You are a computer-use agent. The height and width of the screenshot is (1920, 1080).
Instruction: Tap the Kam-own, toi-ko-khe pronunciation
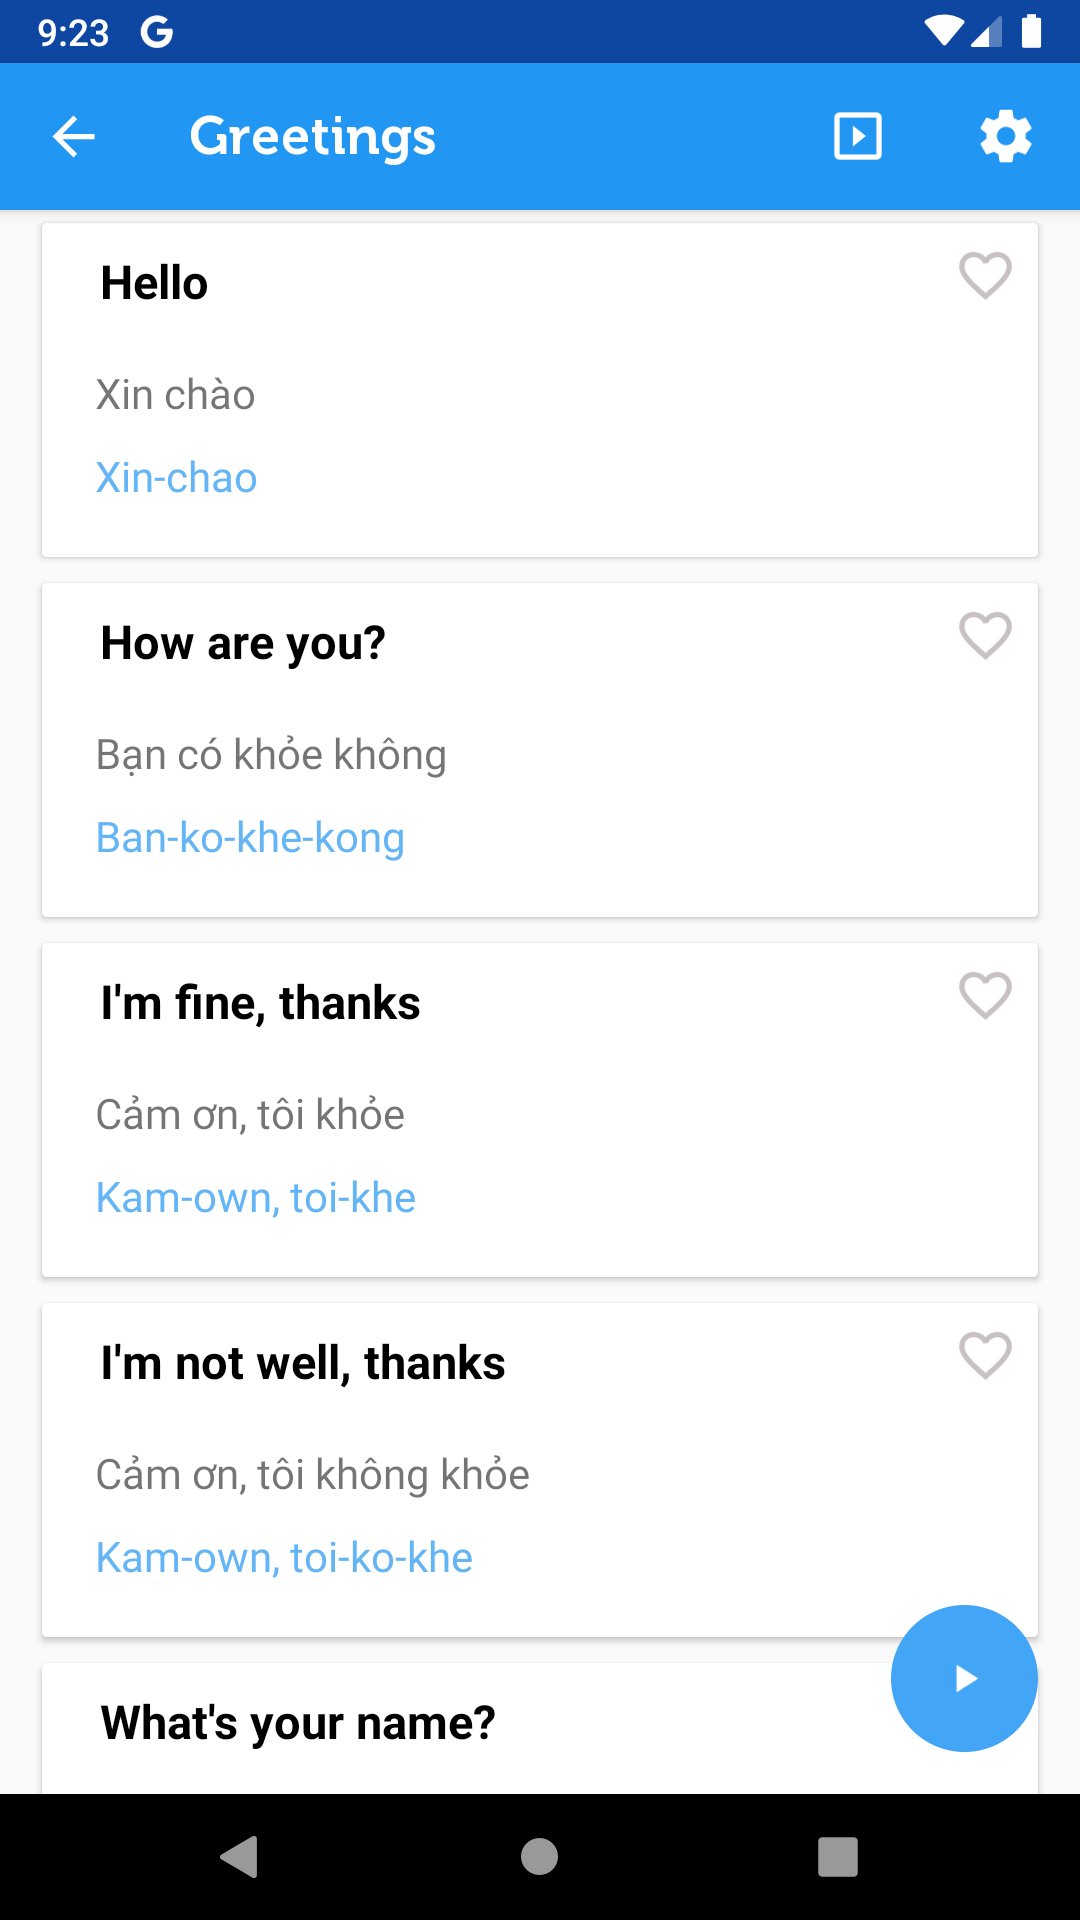(284, 1558)
